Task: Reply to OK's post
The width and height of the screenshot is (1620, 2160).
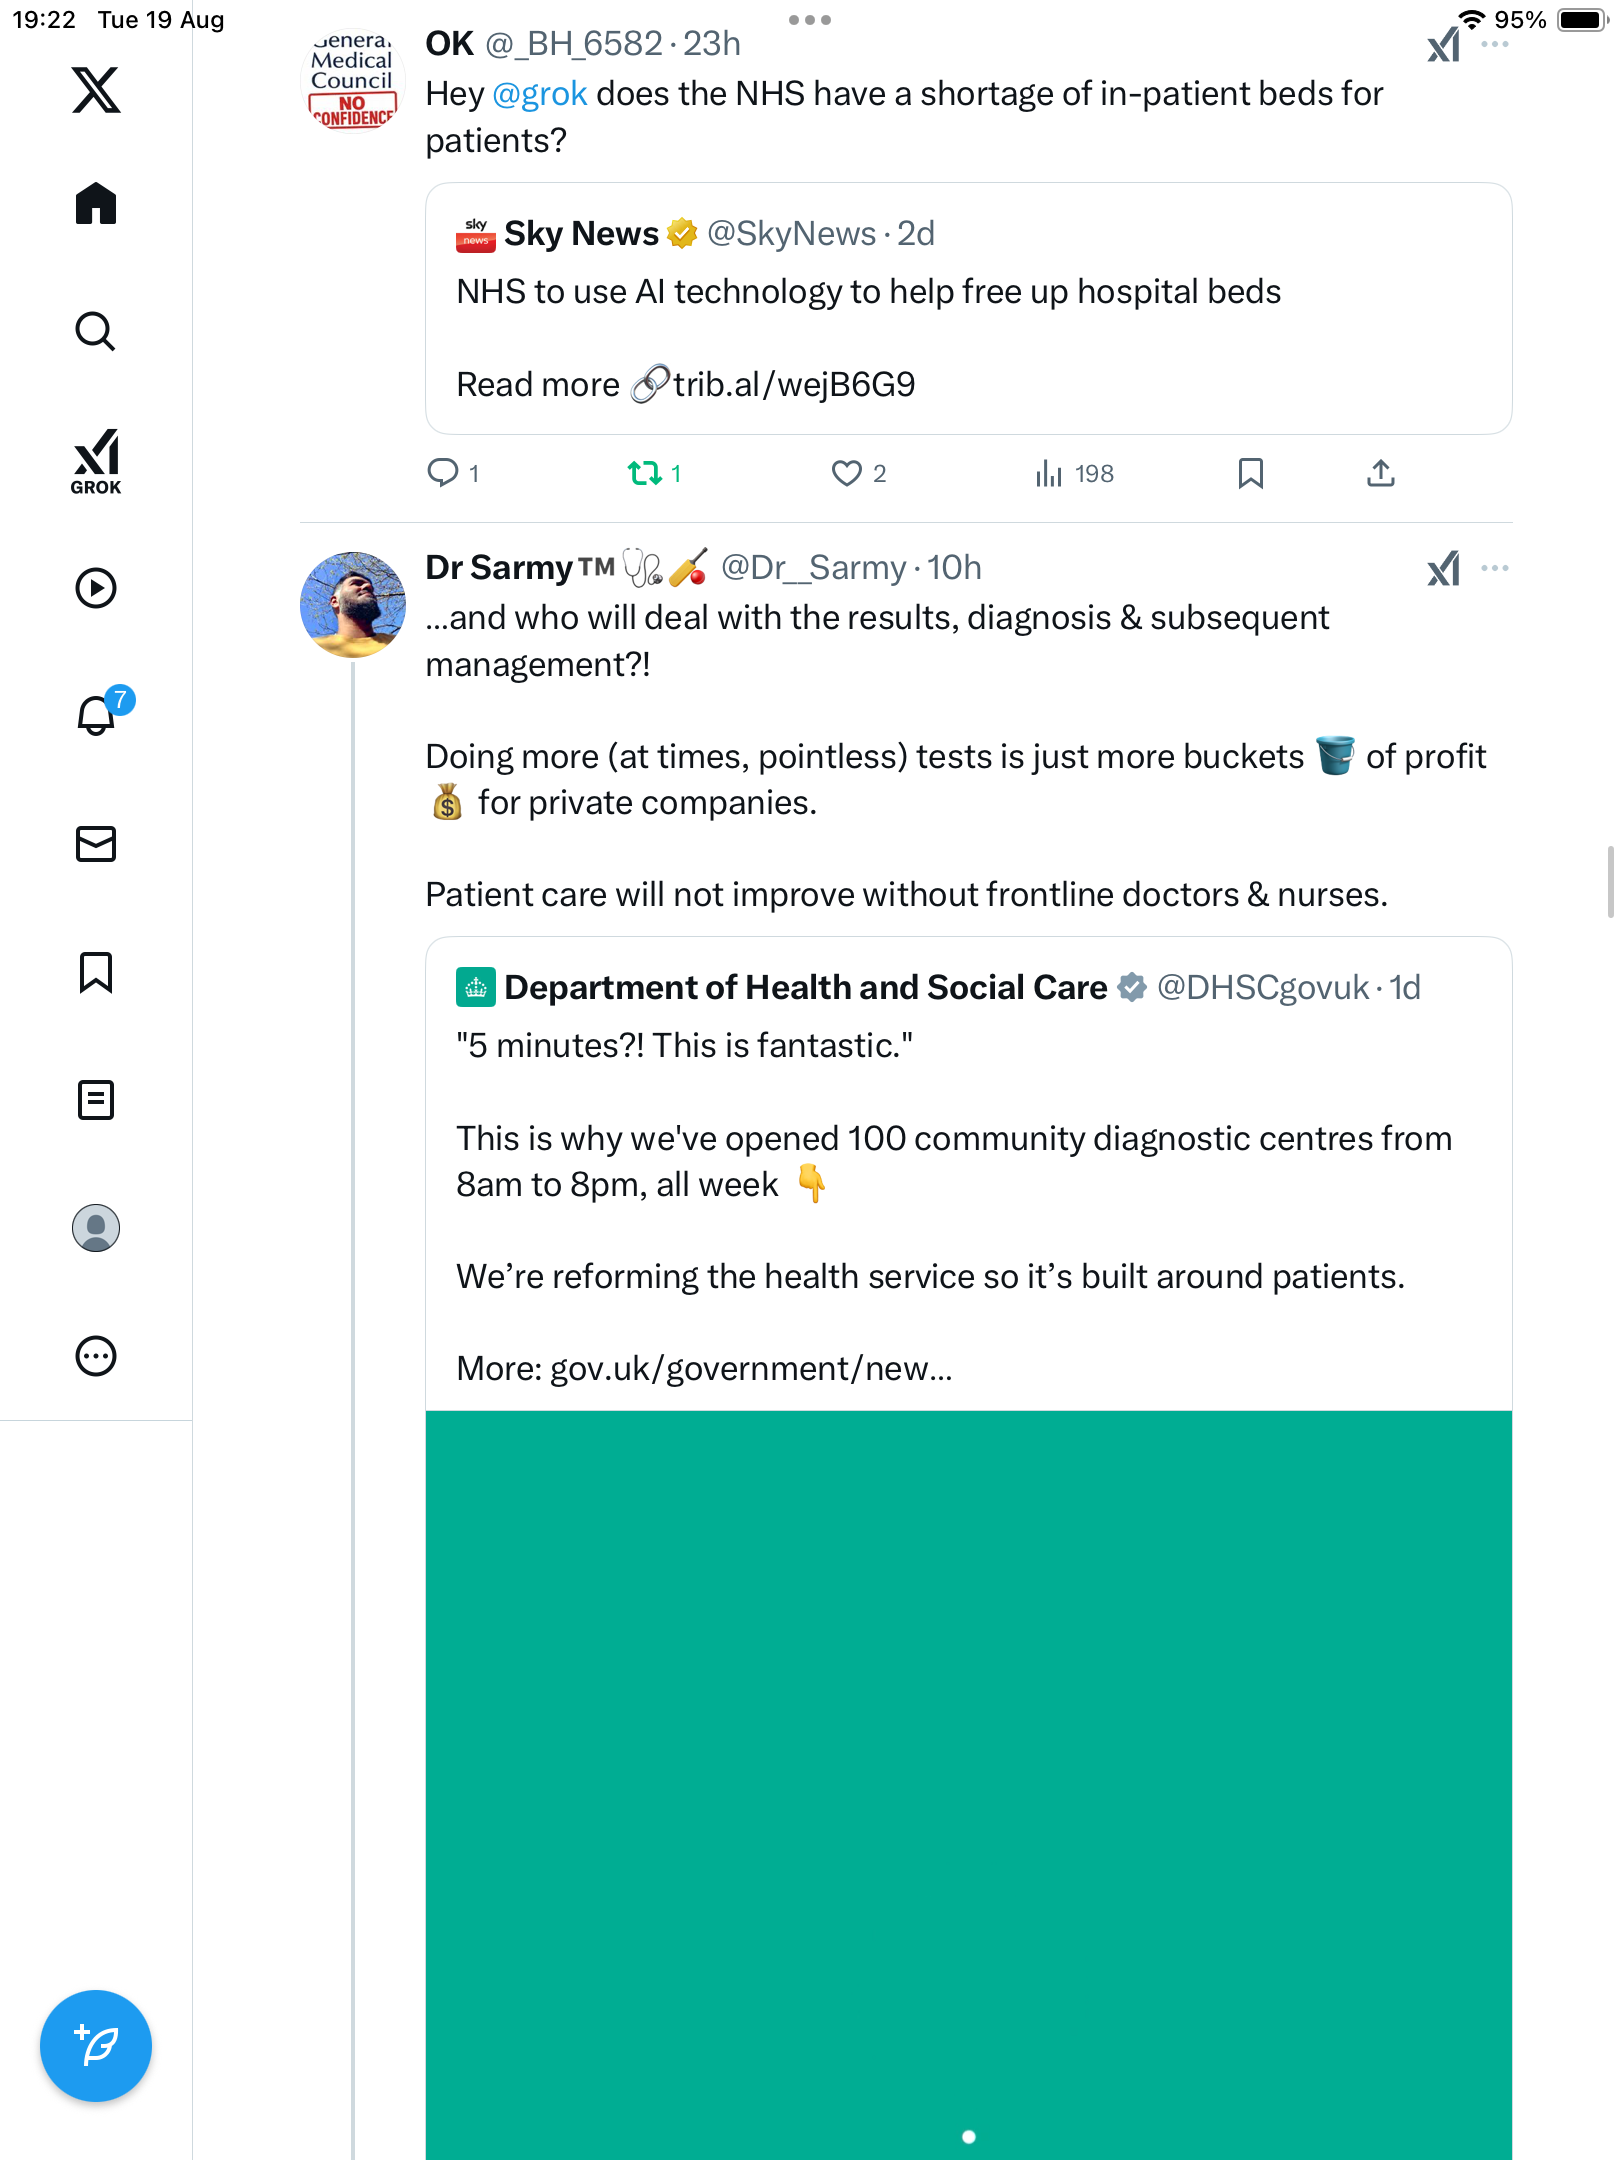Action: [x=442, y=473]
